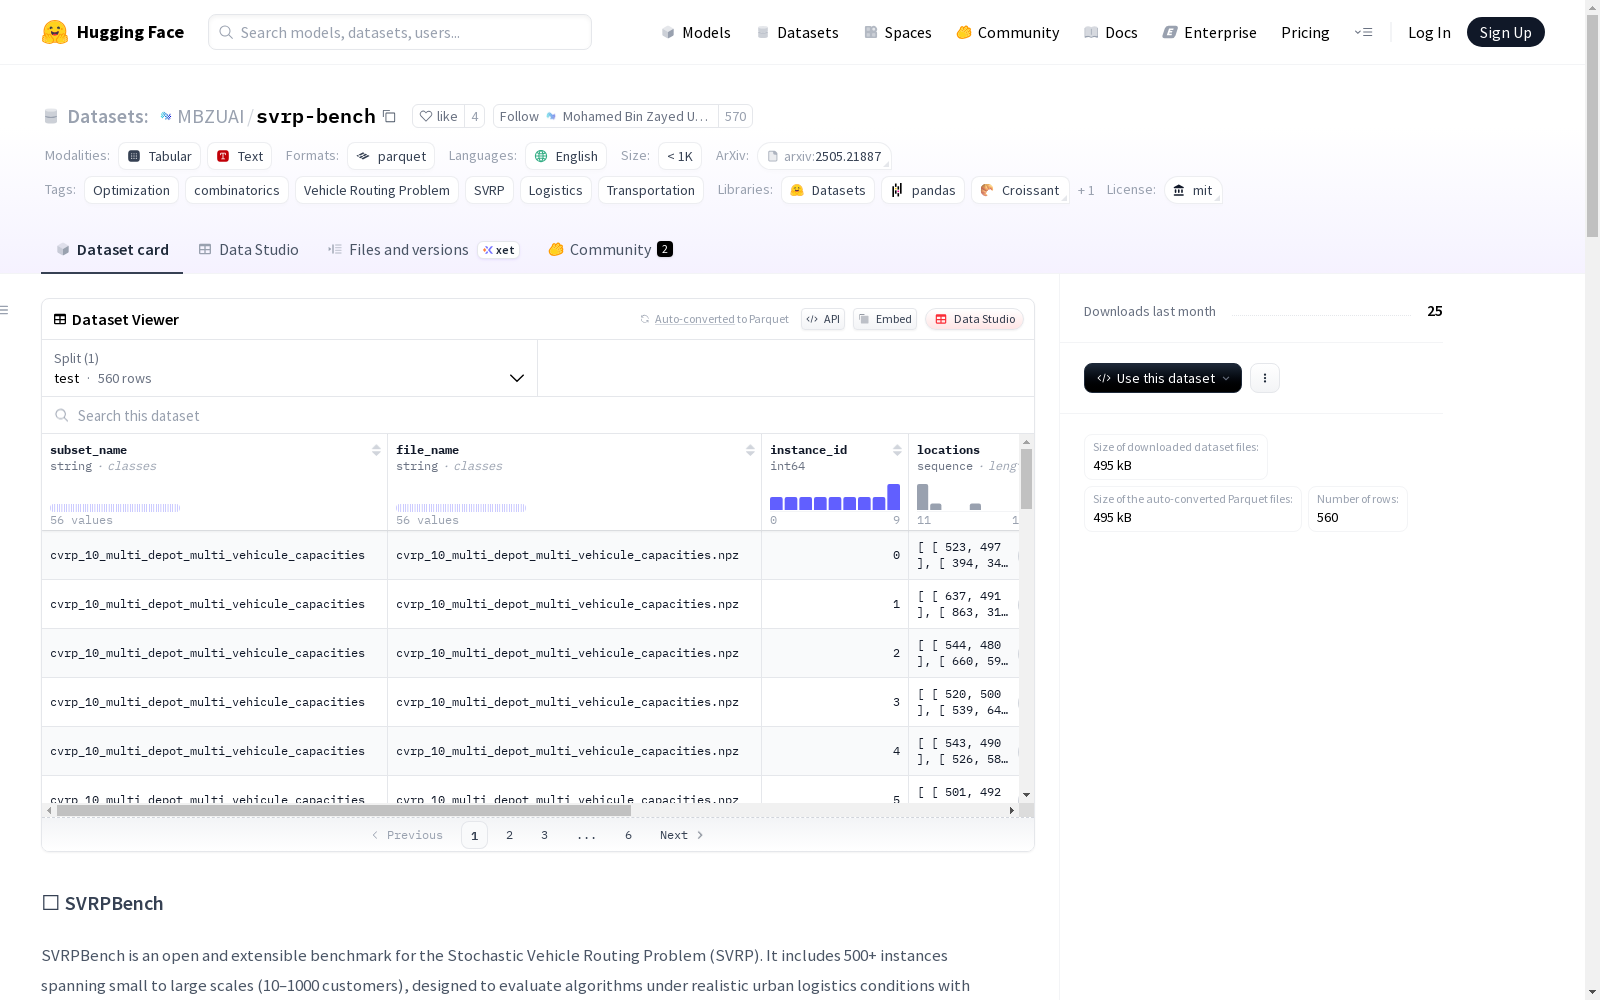This screenshot has width=1600, height=1000.
Task: Follow Mohamed Bin Zayed University
Action: click(606, 116)
